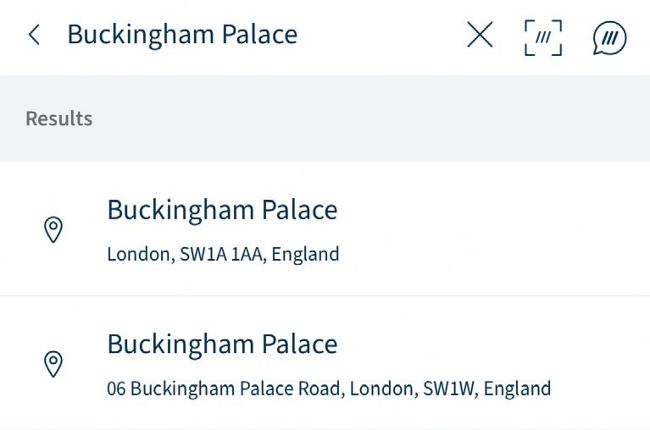
Task: Choose the Buckingham Palace result on Buckingham Palace Road
Action: click(222, 344)
